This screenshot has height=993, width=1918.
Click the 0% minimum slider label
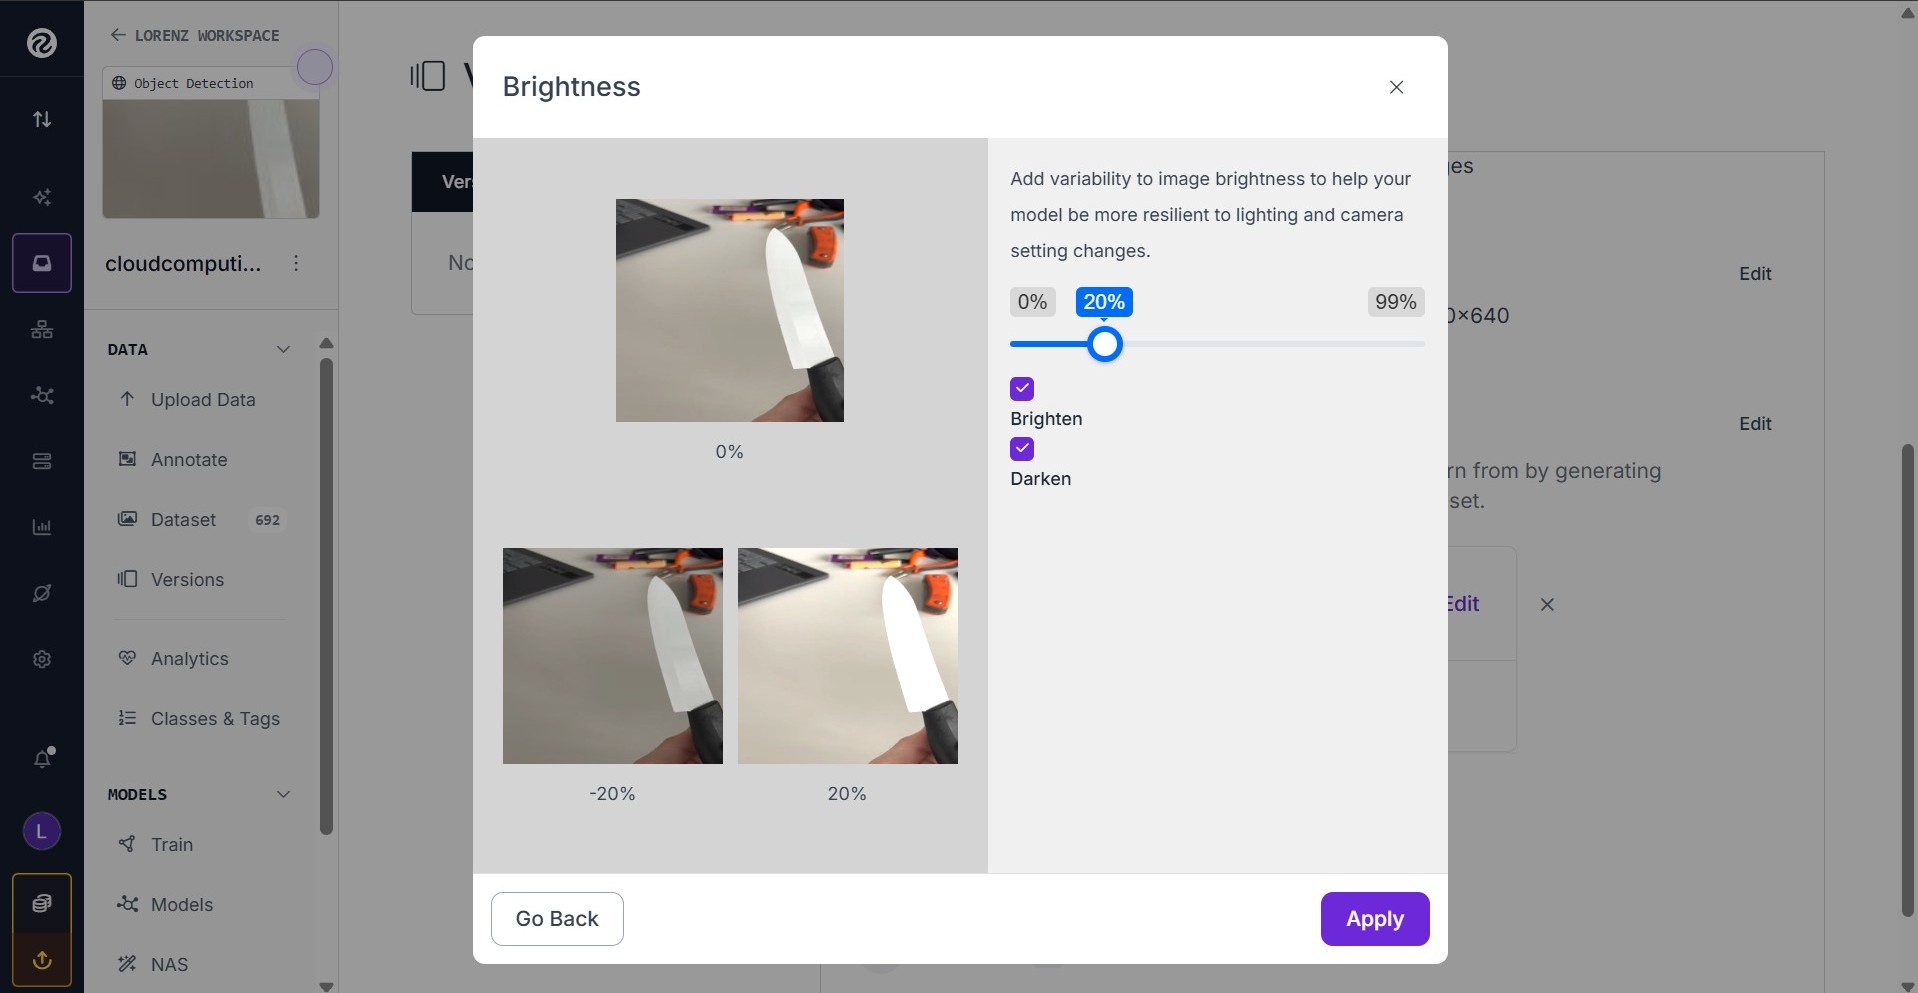click(1033, 302)
